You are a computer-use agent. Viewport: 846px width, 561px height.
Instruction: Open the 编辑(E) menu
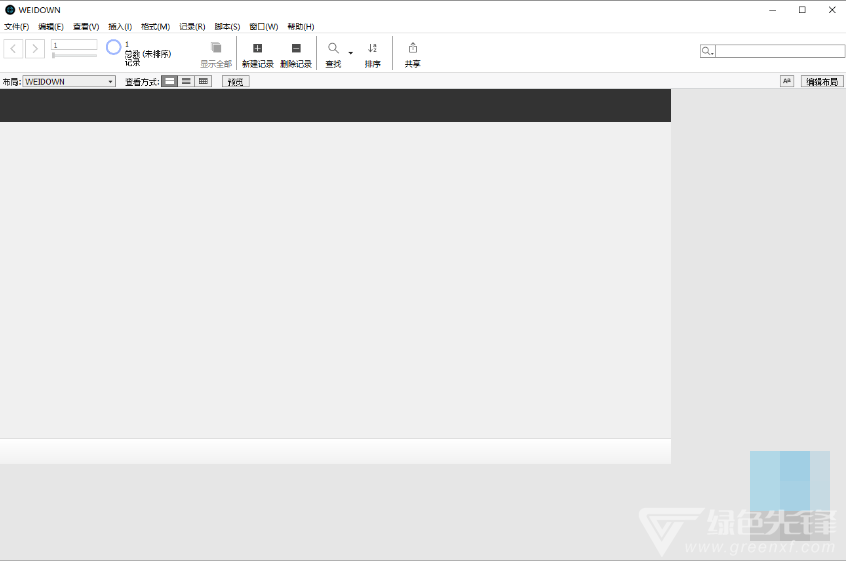[51, 26]
